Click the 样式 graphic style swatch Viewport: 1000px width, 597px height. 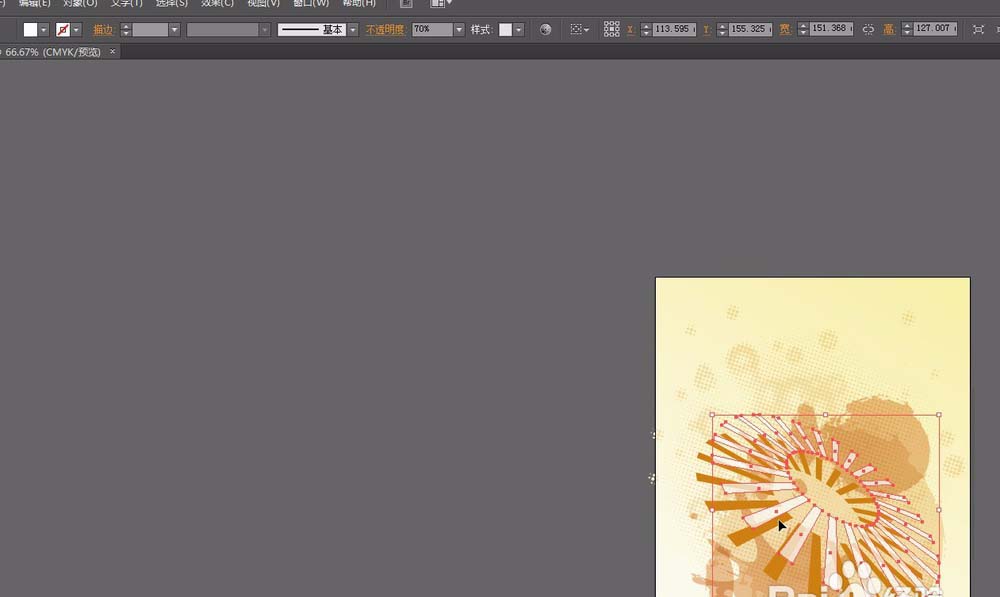click(x=505, y=29)
